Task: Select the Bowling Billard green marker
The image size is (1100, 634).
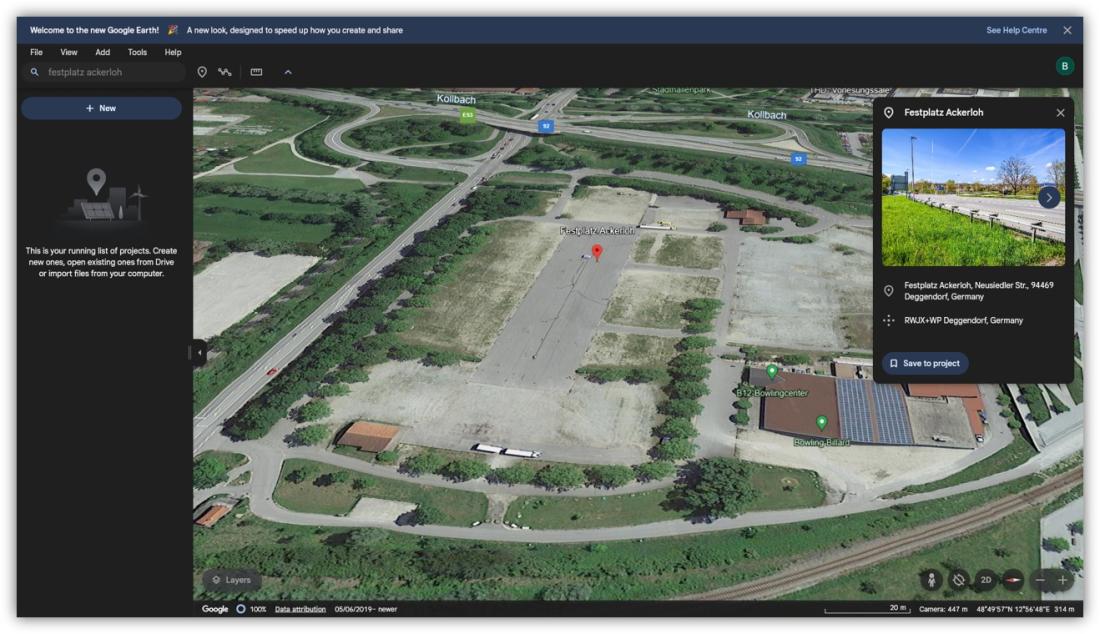Action: (x=821, y=422)
